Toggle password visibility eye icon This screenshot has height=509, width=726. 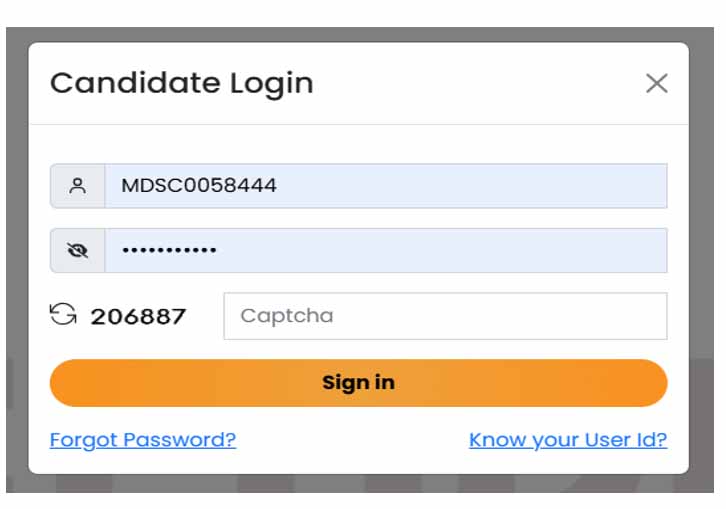(x=77, y=251)
